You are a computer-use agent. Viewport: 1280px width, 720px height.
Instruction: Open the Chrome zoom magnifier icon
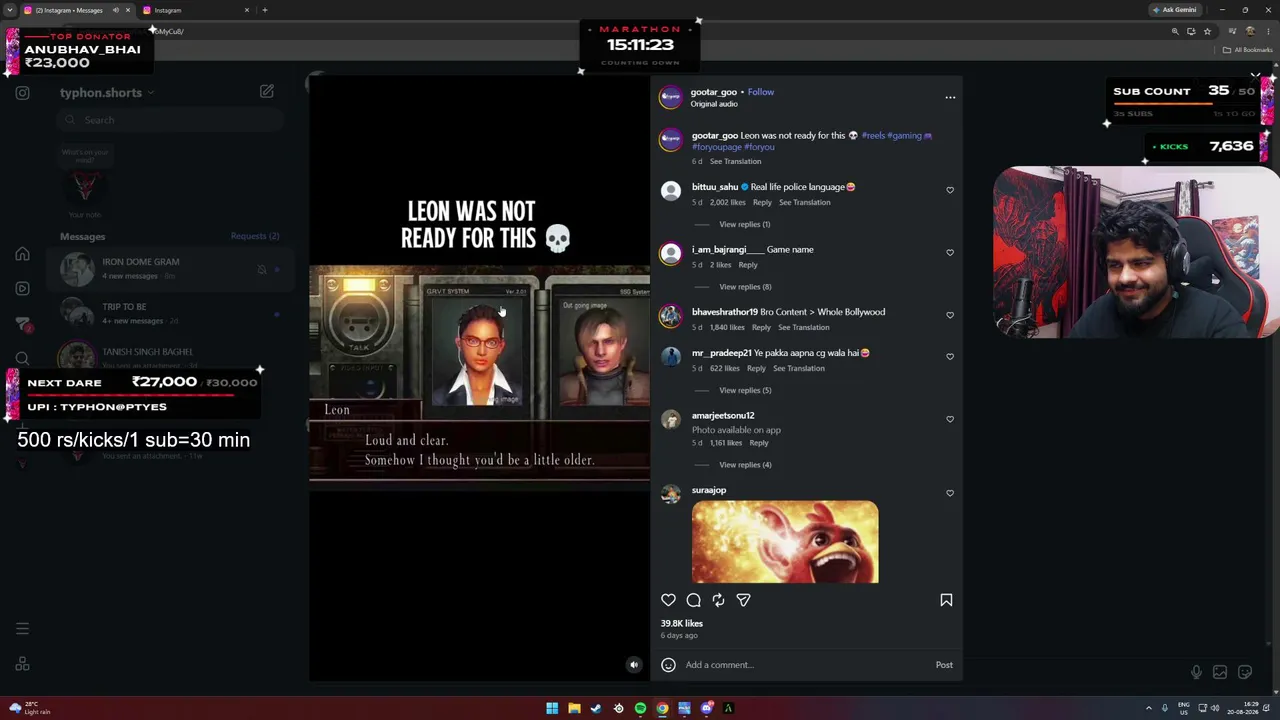(1175, 31)
